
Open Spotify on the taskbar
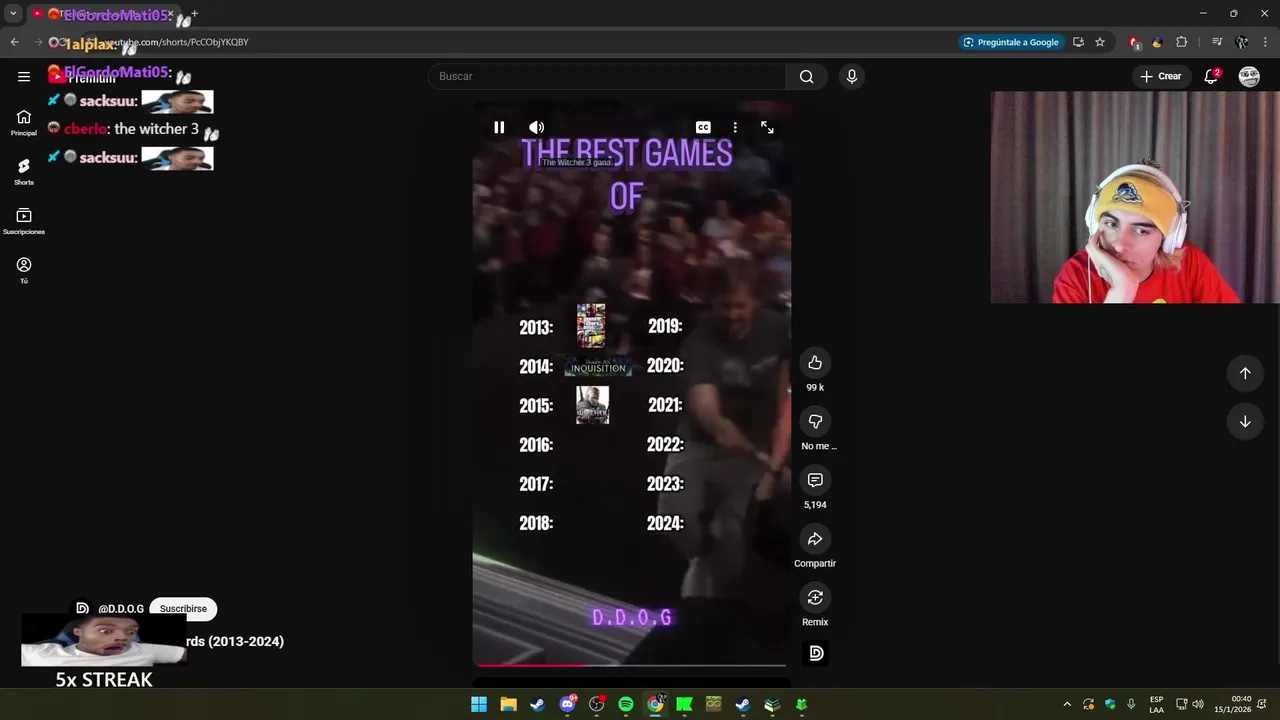626,704
